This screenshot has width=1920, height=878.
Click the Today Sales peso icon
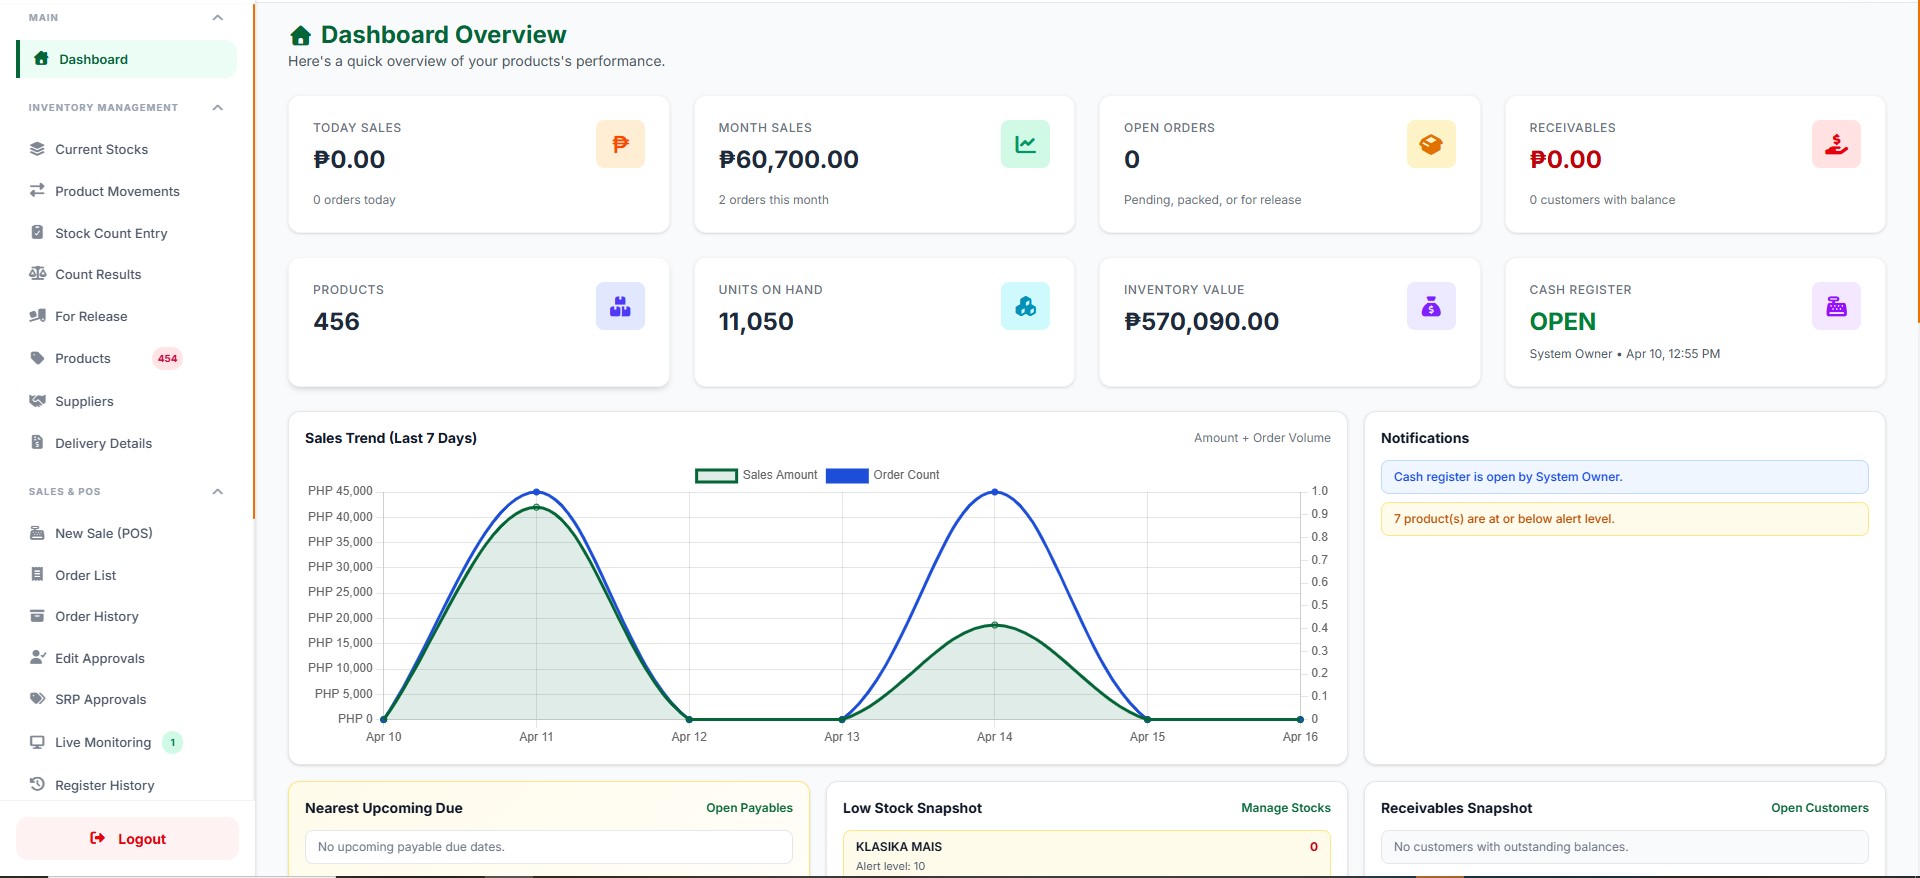[620, 144]
